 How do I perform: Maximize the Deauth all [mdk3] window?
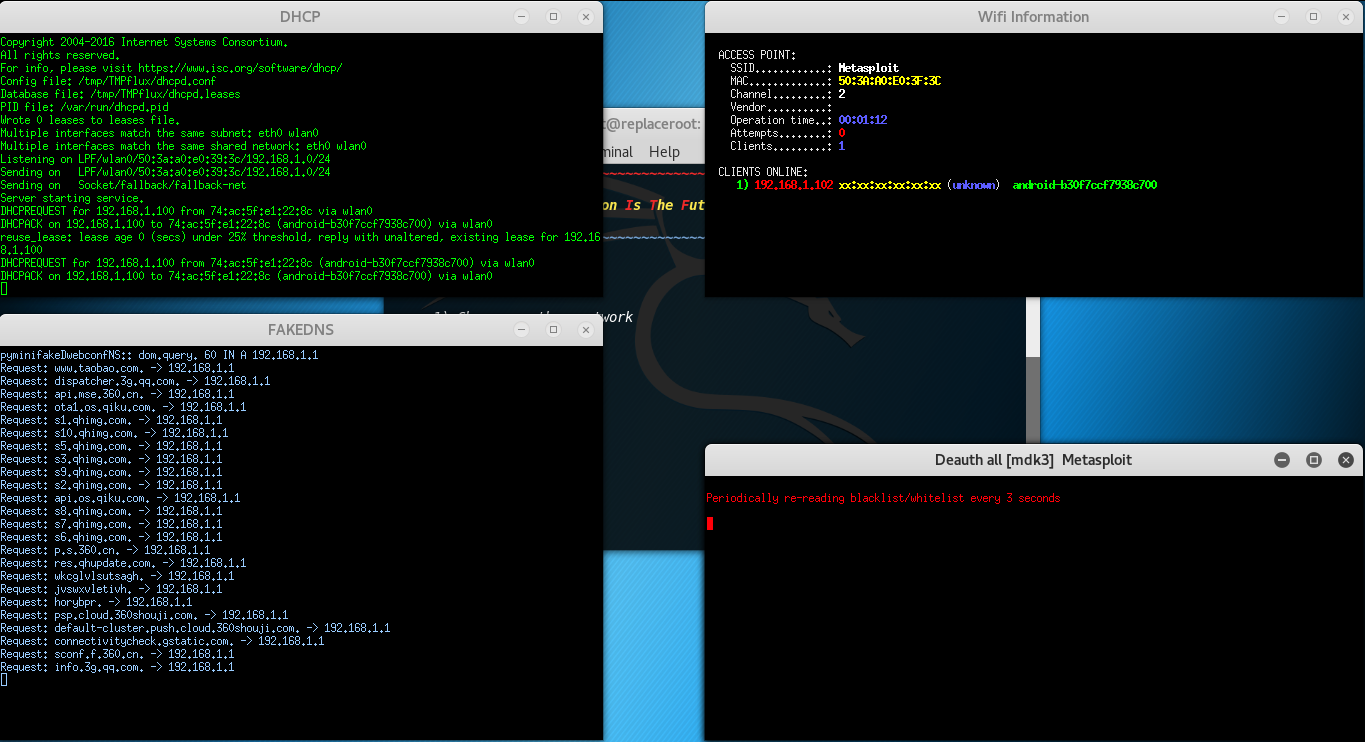click(x=1314, y=460)
